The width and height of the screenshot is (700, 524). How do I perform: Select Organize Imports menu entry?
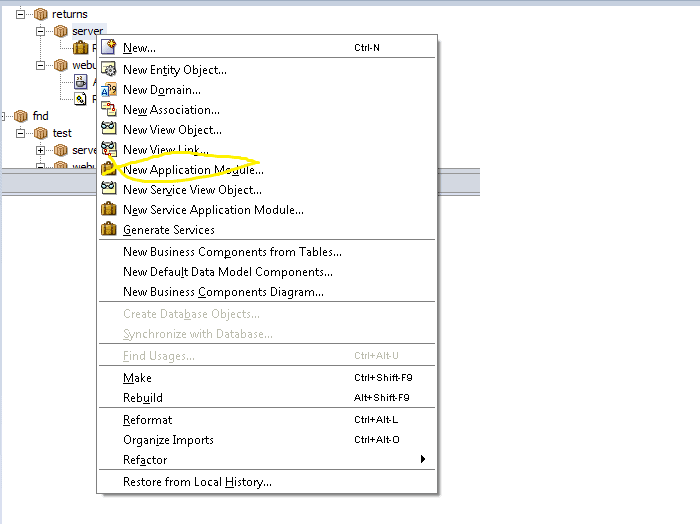[x=168, y=440]
